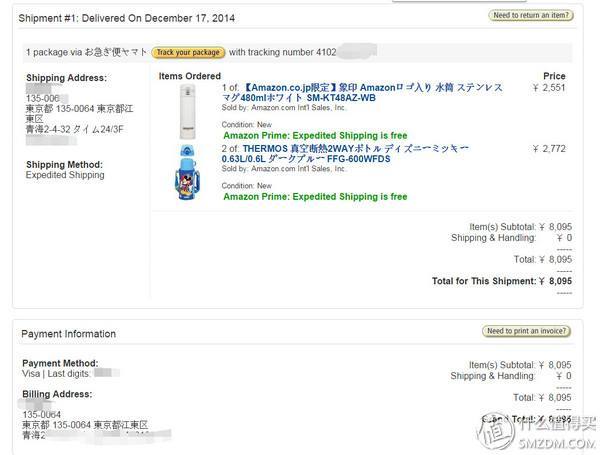The image size is (600, 455).
Task: Open the THERMOS Disney Mickey bottle product link
Action: pos(345,153)
